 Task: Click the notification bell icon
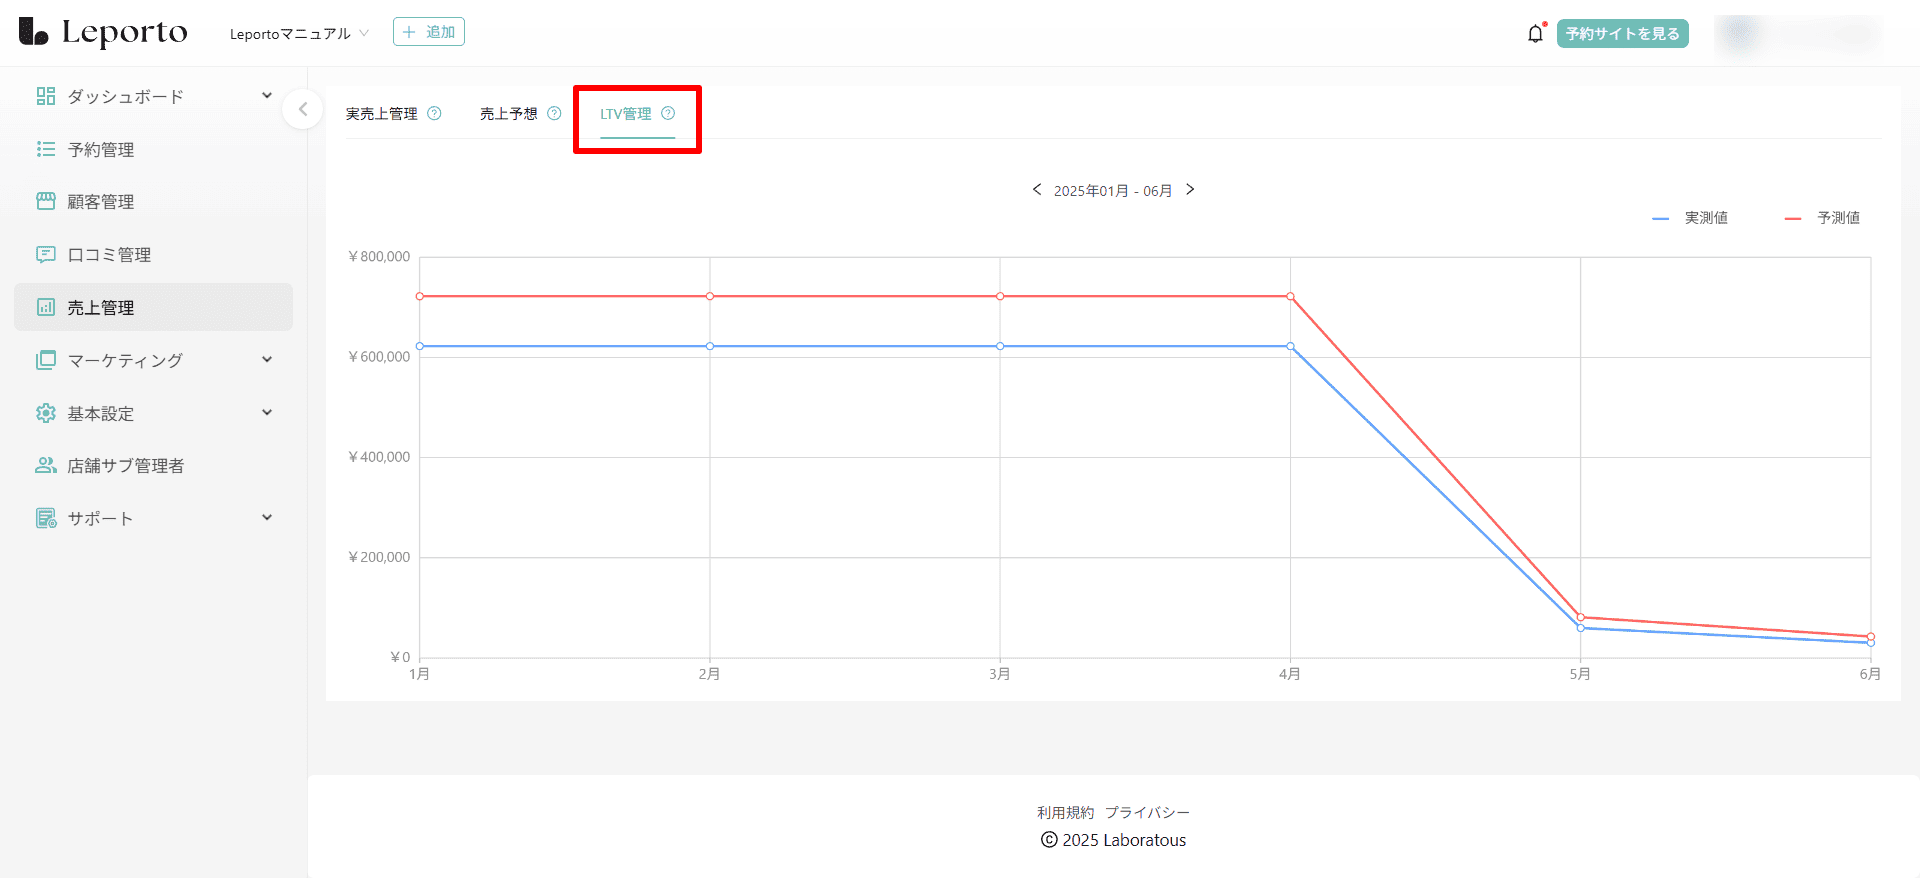coord(1535,34)
